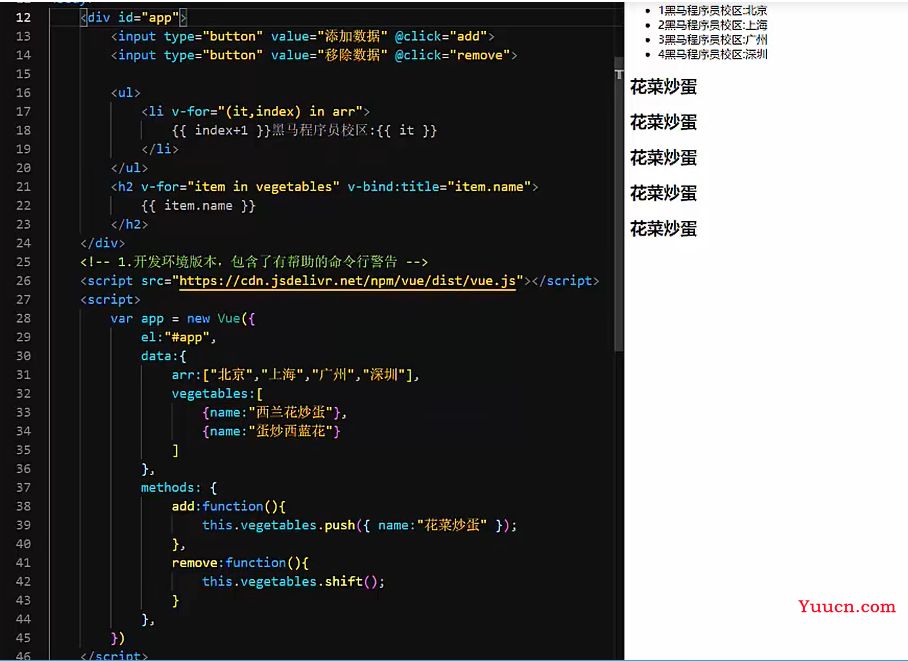
Task: Click the this.vegetables.push statement
Action: pyautogui.click(x=359, y=525)
